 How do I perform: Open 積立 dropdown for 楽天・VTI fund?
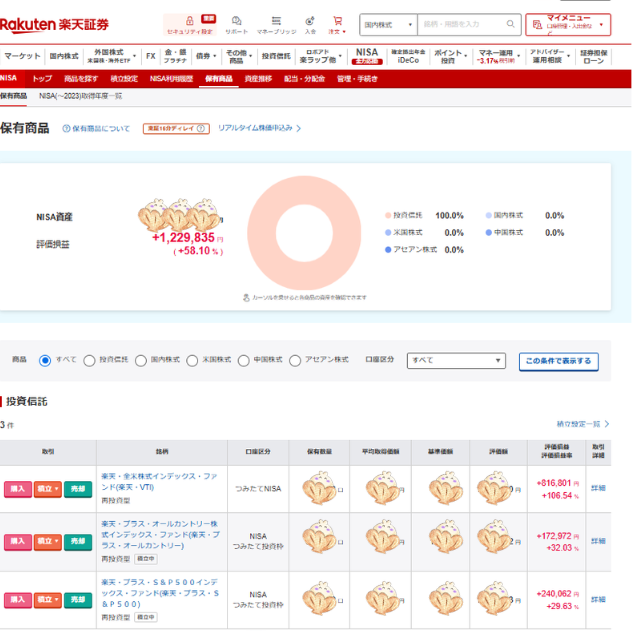click(x=48, y=489)
